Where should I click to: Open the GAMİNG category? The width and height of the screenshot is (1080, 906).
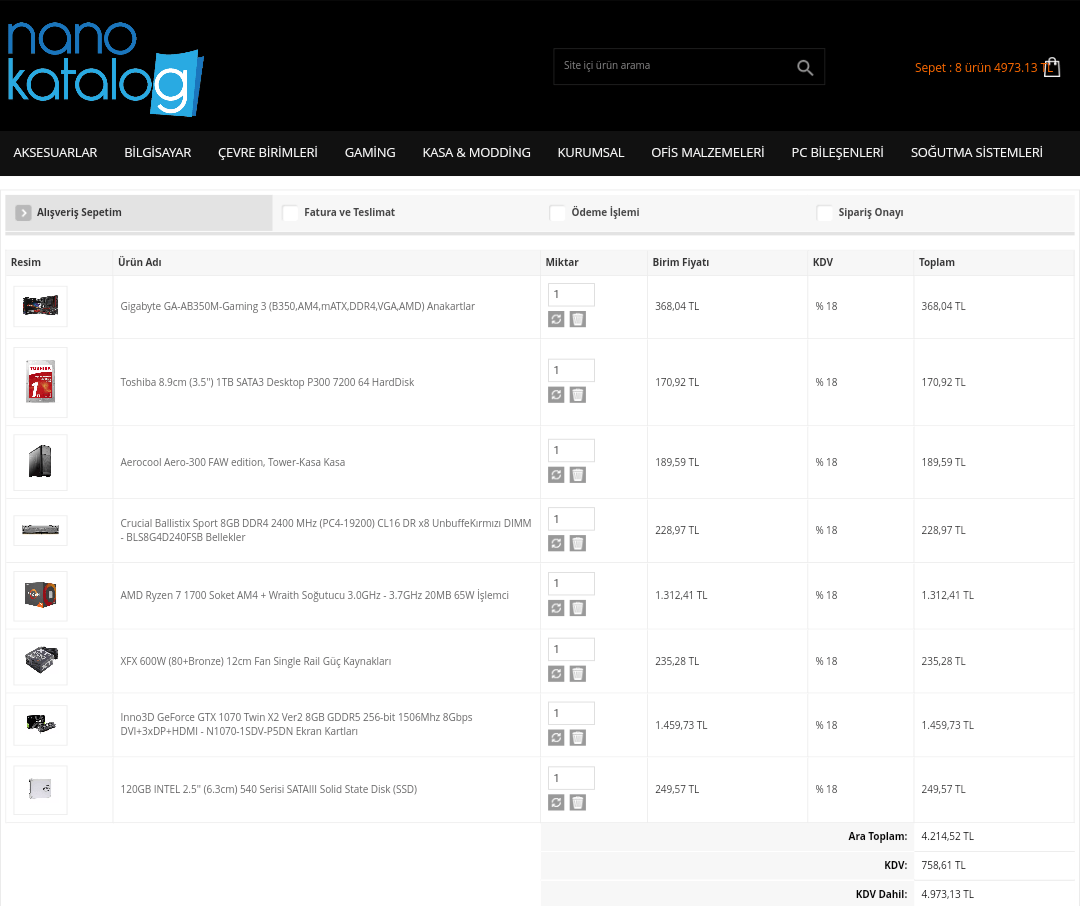[x=370, y=153]
